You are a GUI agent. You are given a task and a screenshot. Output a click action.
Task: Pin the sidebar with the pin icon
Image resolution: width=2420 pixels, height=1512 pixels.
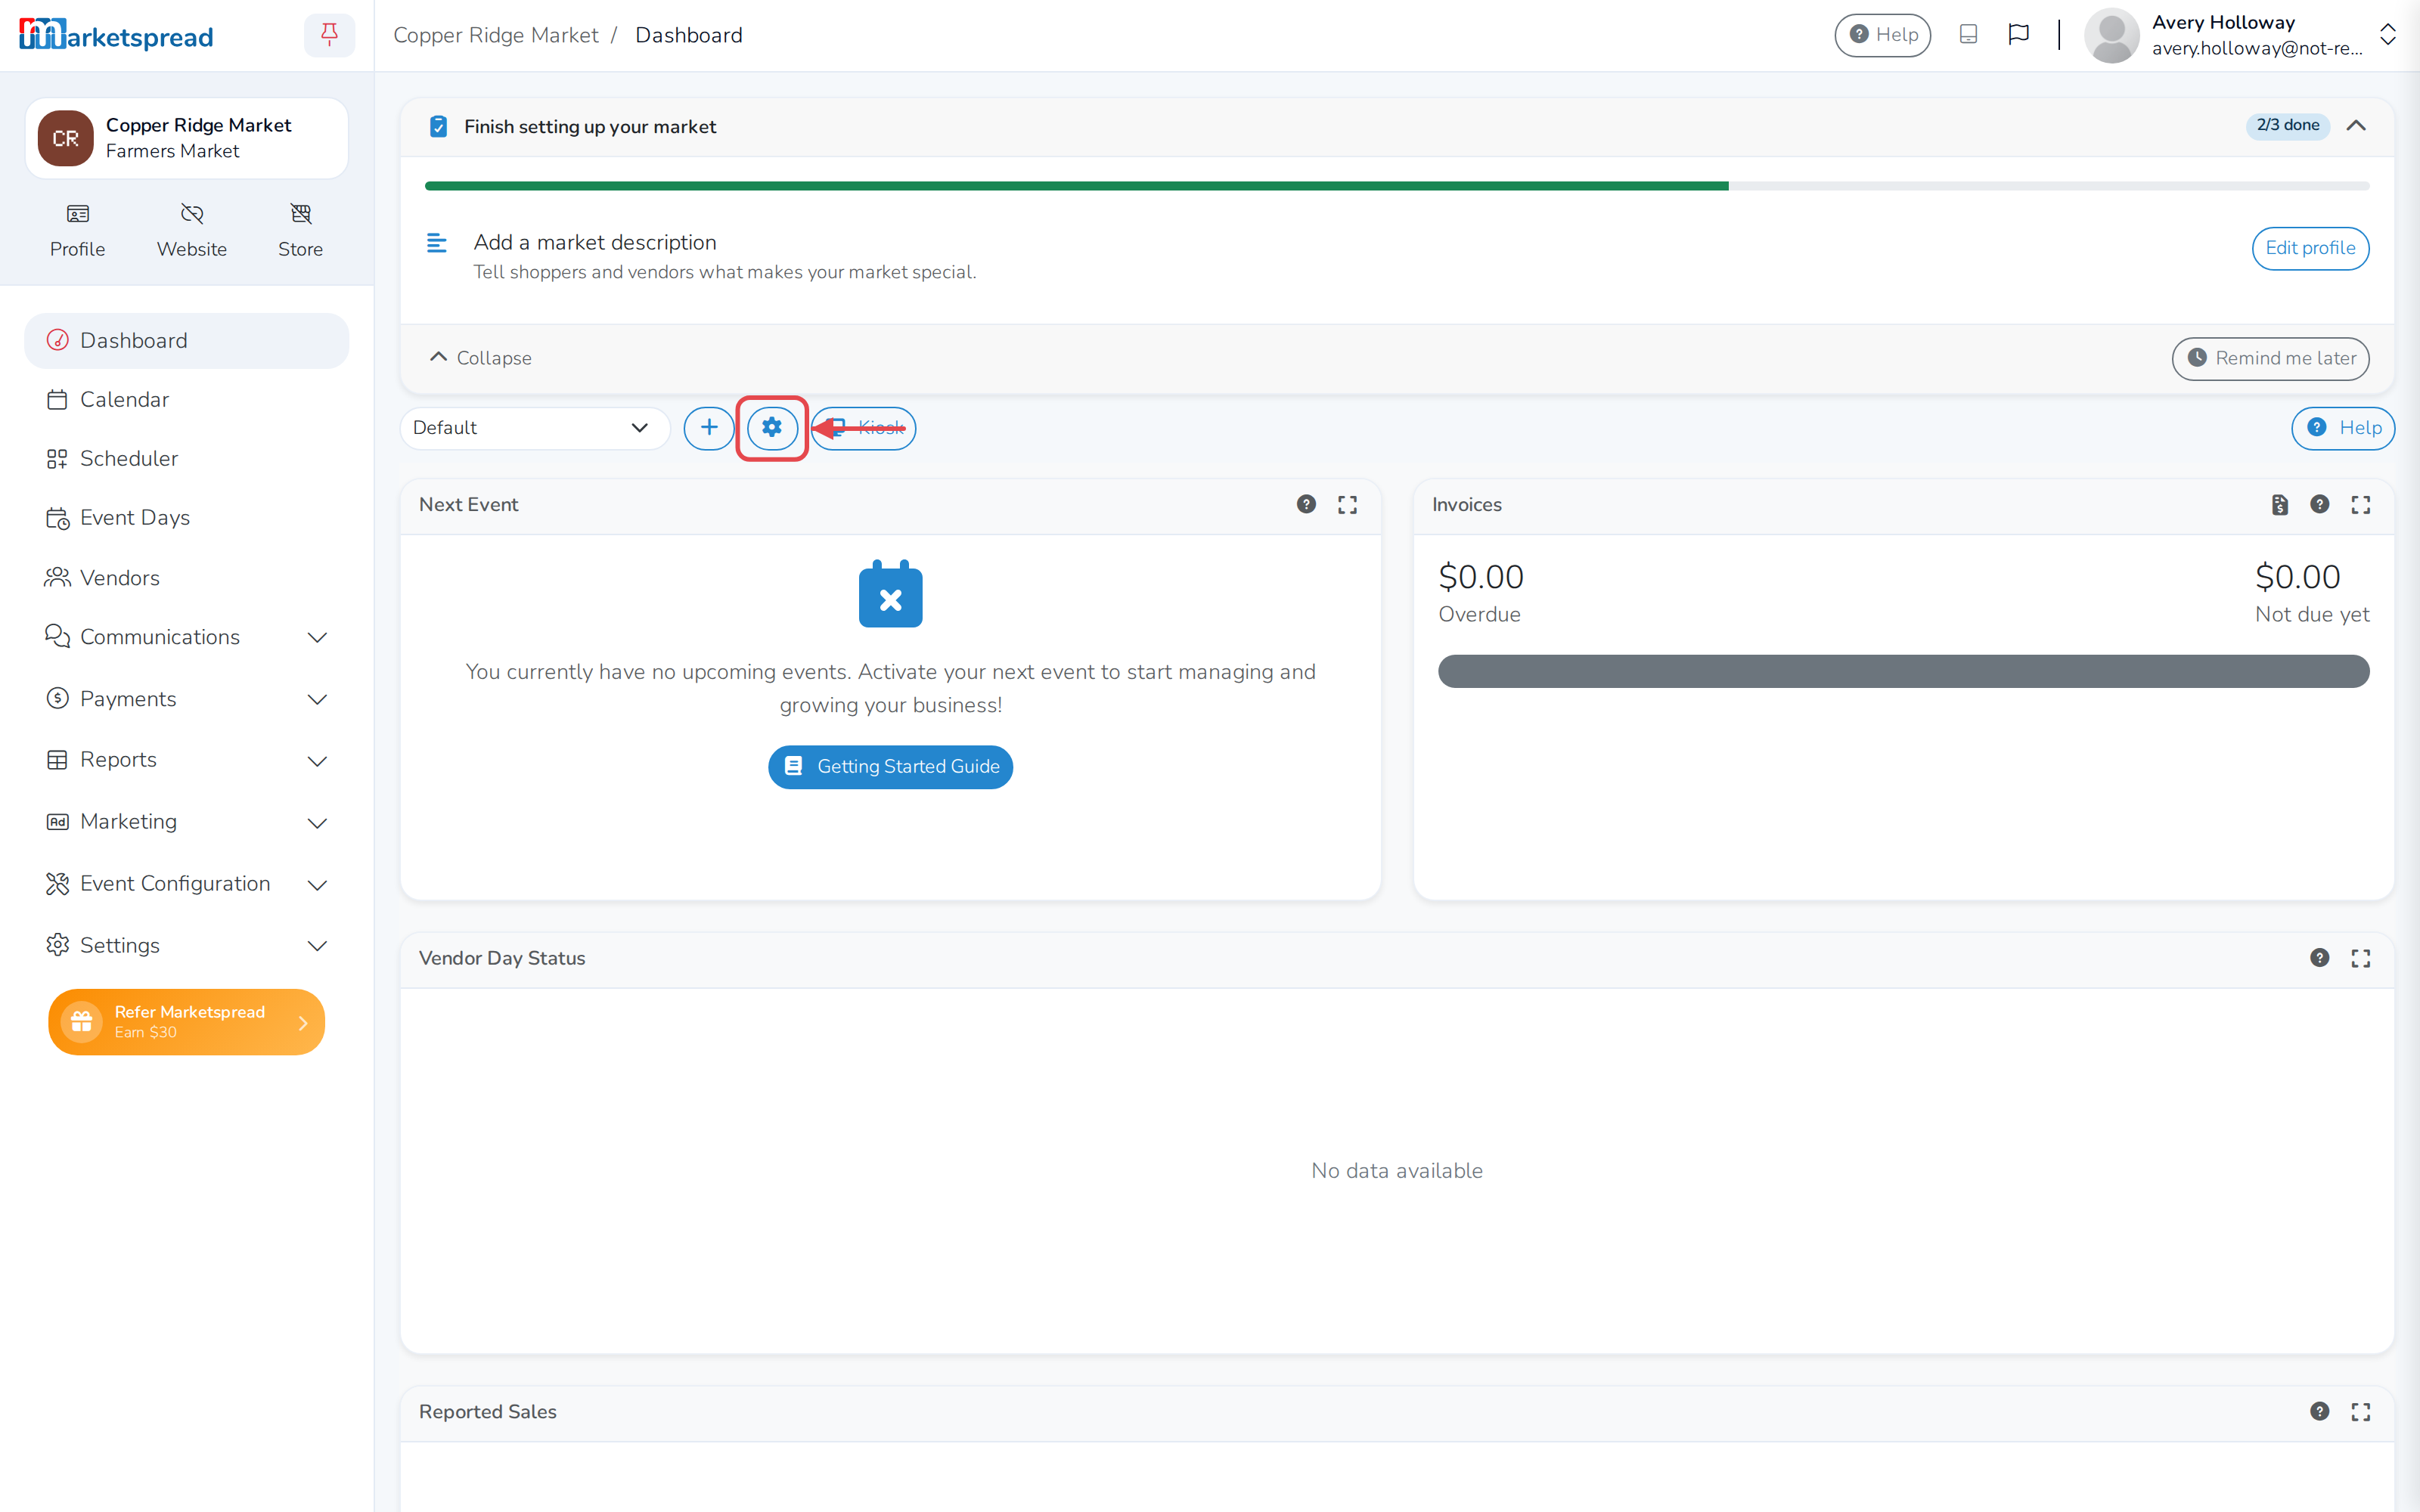pyautogui.click(x=329, y=35)
